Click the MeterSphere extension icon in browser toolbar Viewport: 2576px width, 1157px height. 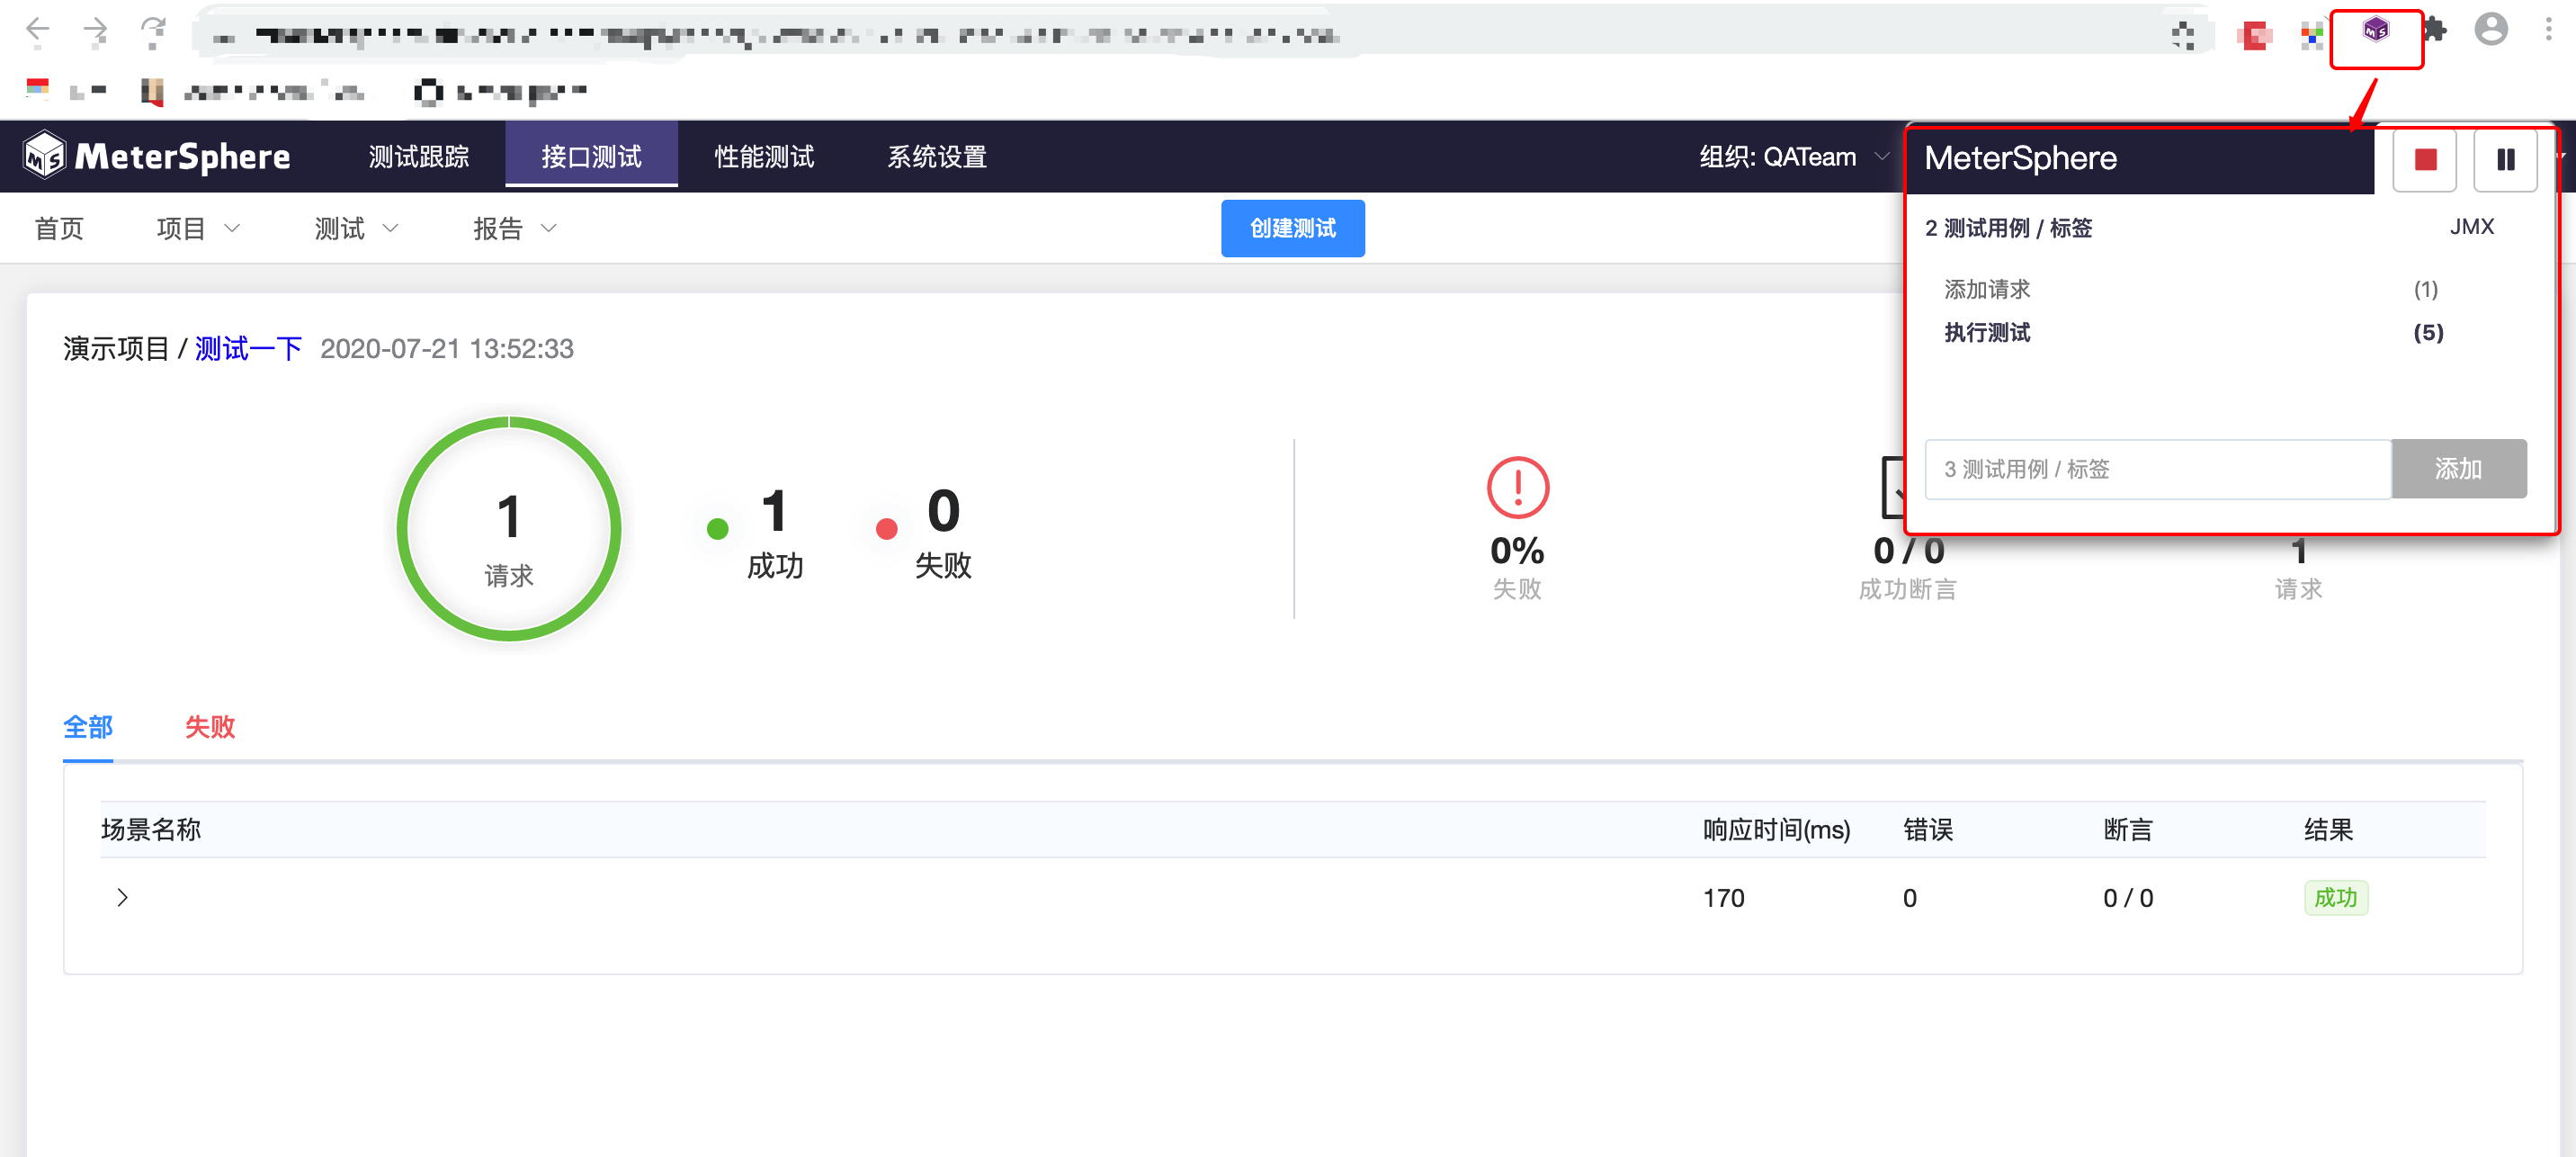(x=2375, y=31)
